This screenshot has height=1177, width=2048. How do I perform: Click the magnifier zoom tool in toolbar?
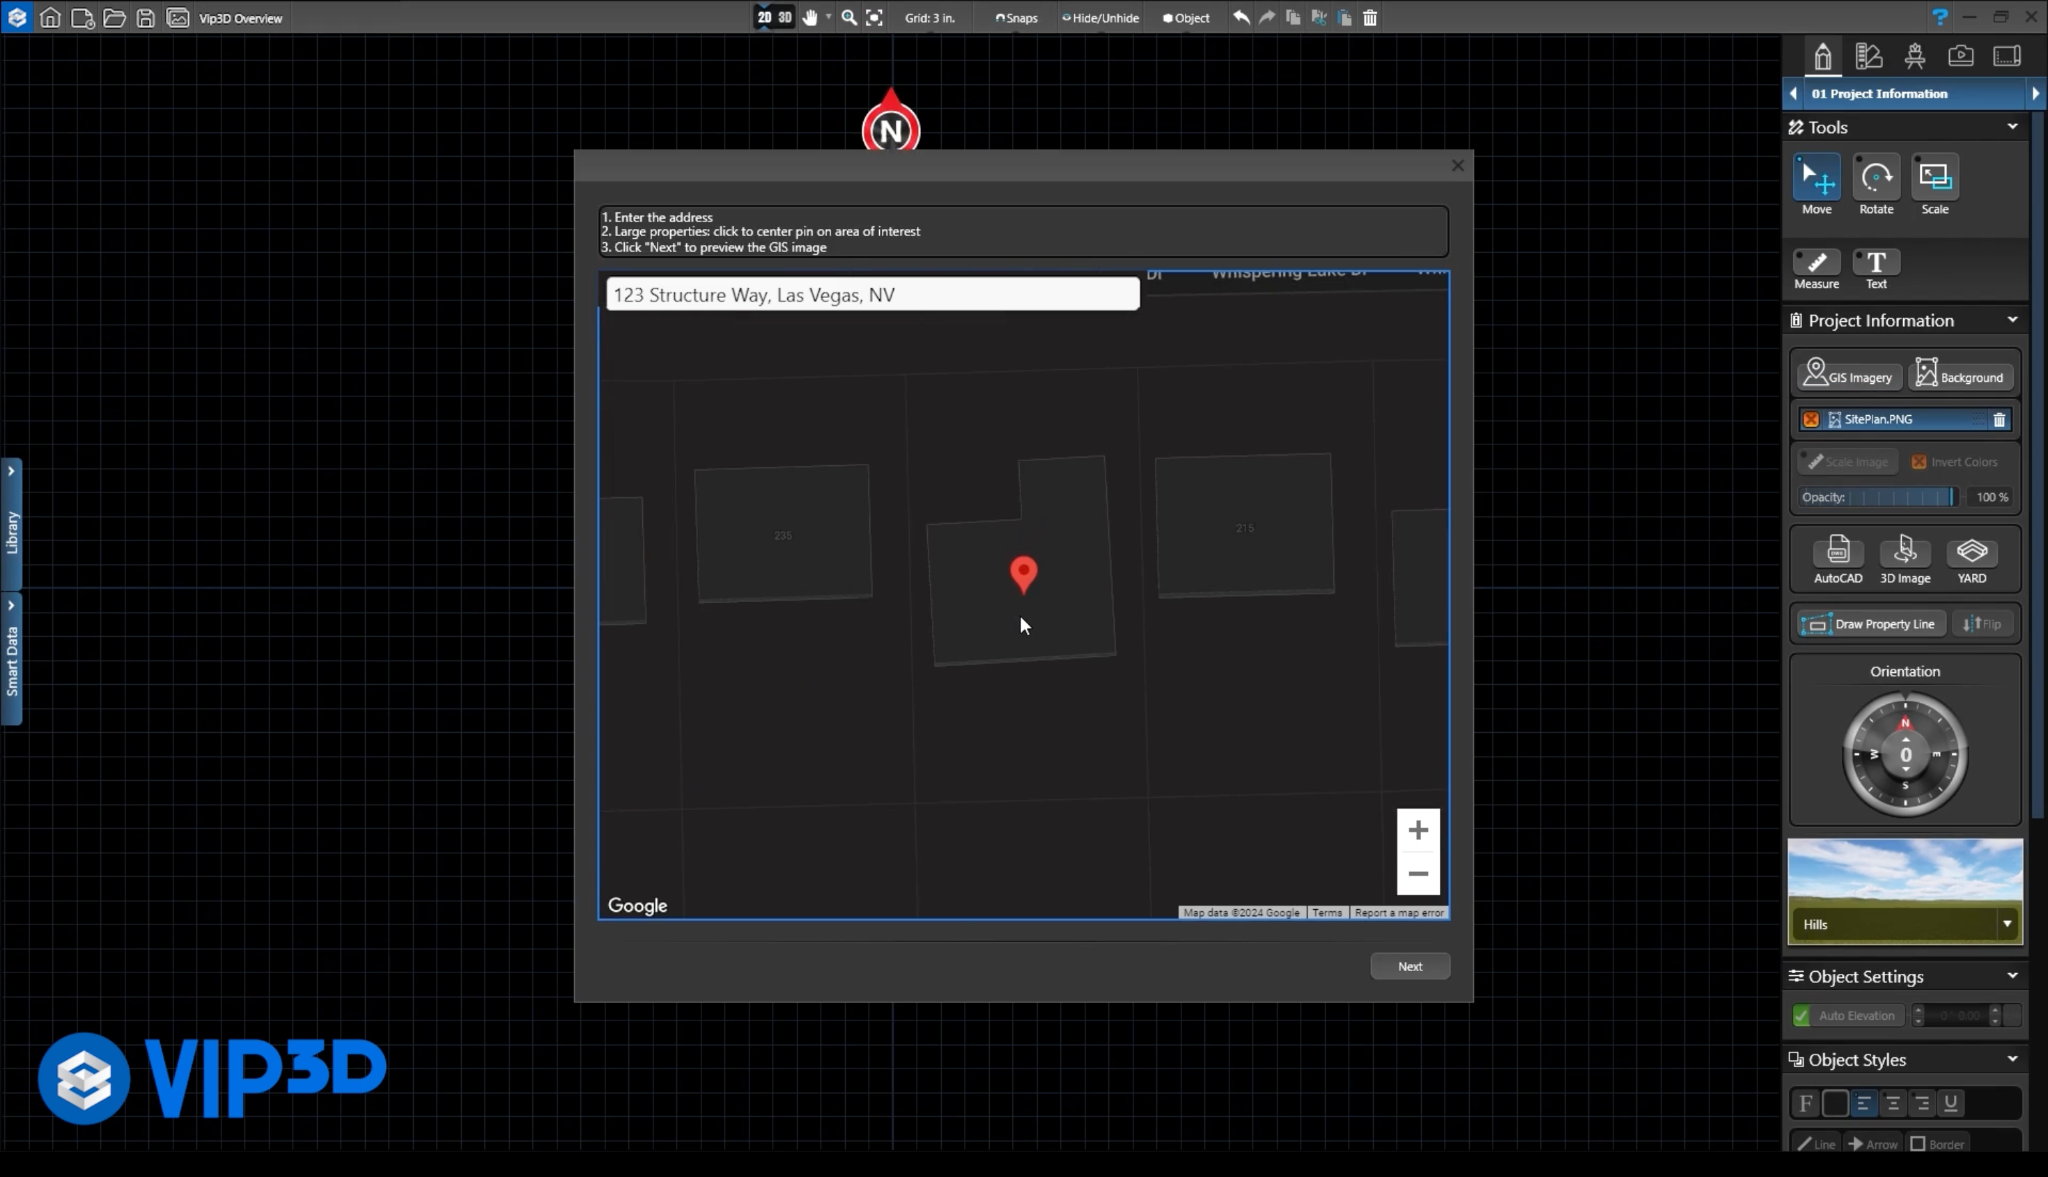[x=848, y=17]
